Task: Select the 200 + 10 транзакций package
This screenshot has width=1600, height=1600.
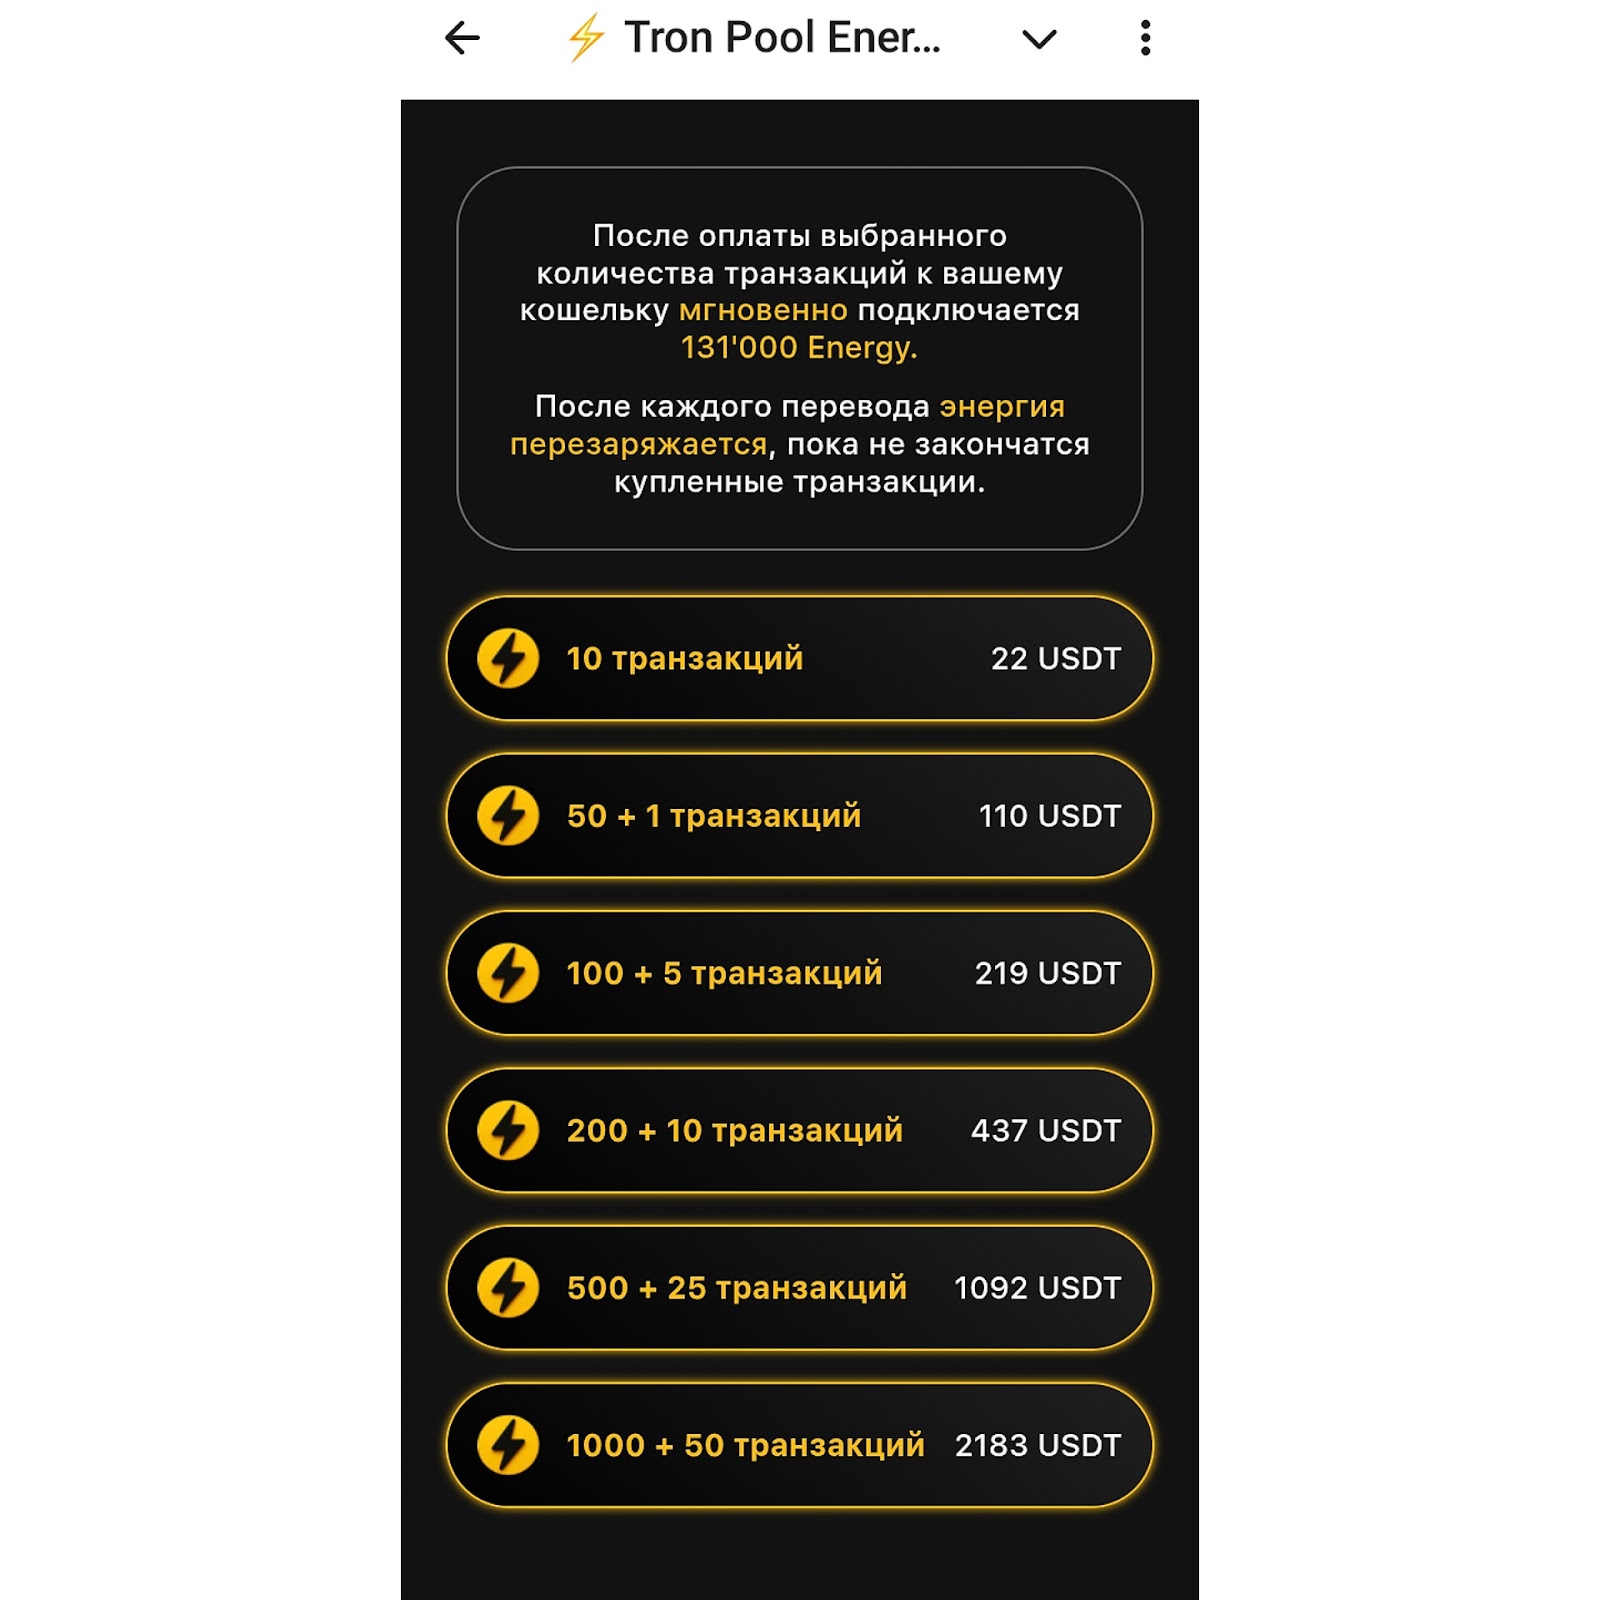Action: [x=800, y=1130]
